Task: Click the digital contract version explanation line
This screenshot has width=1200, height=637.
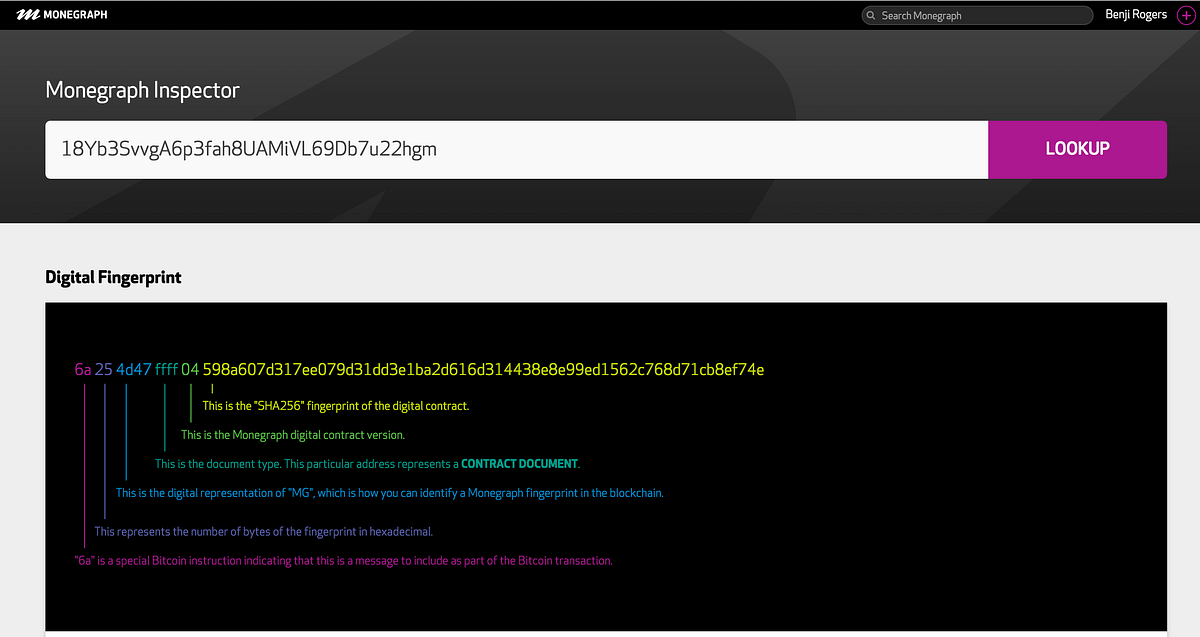Action: pos(293,435)
